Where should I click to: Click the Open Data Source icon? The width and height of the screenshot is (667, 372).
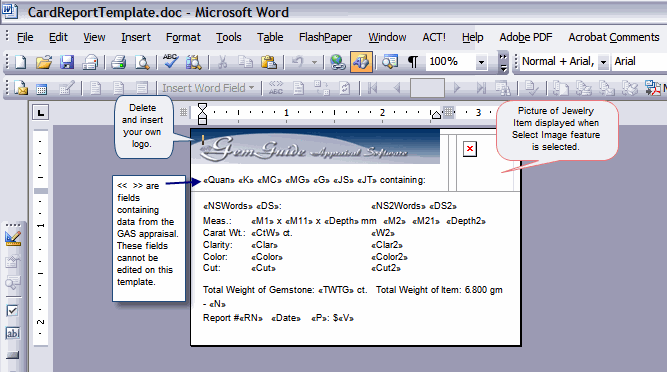(x=41, y=88)
